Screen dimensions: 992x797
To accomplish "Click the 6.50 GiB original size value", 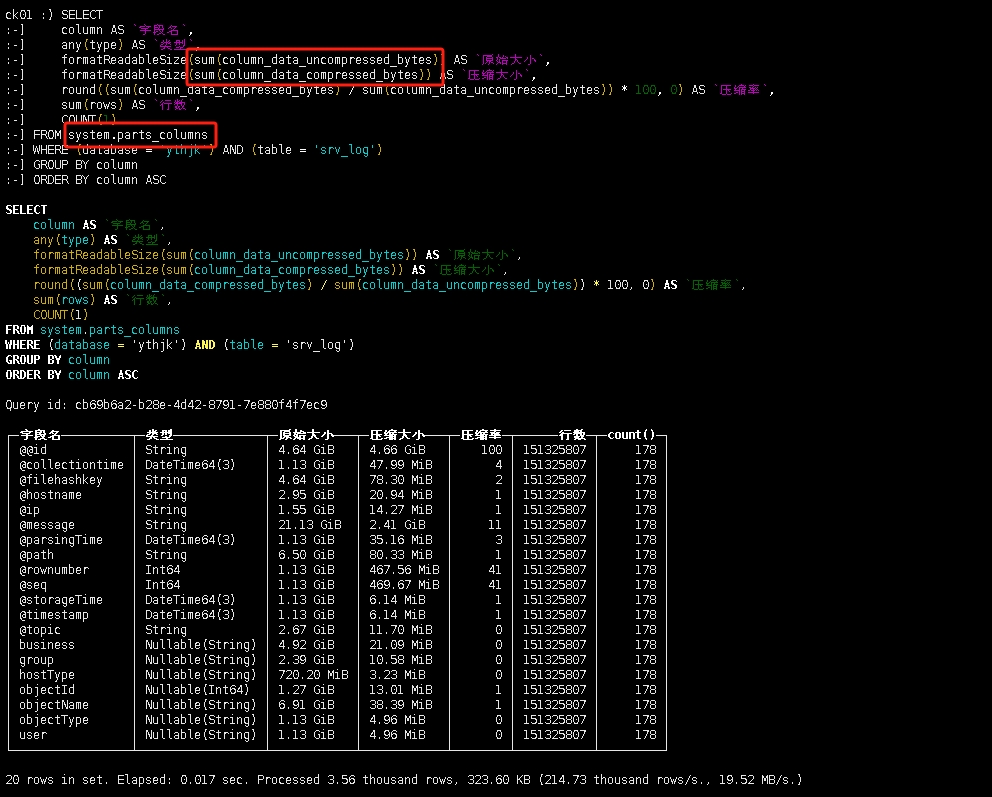I will coord(306,555).
